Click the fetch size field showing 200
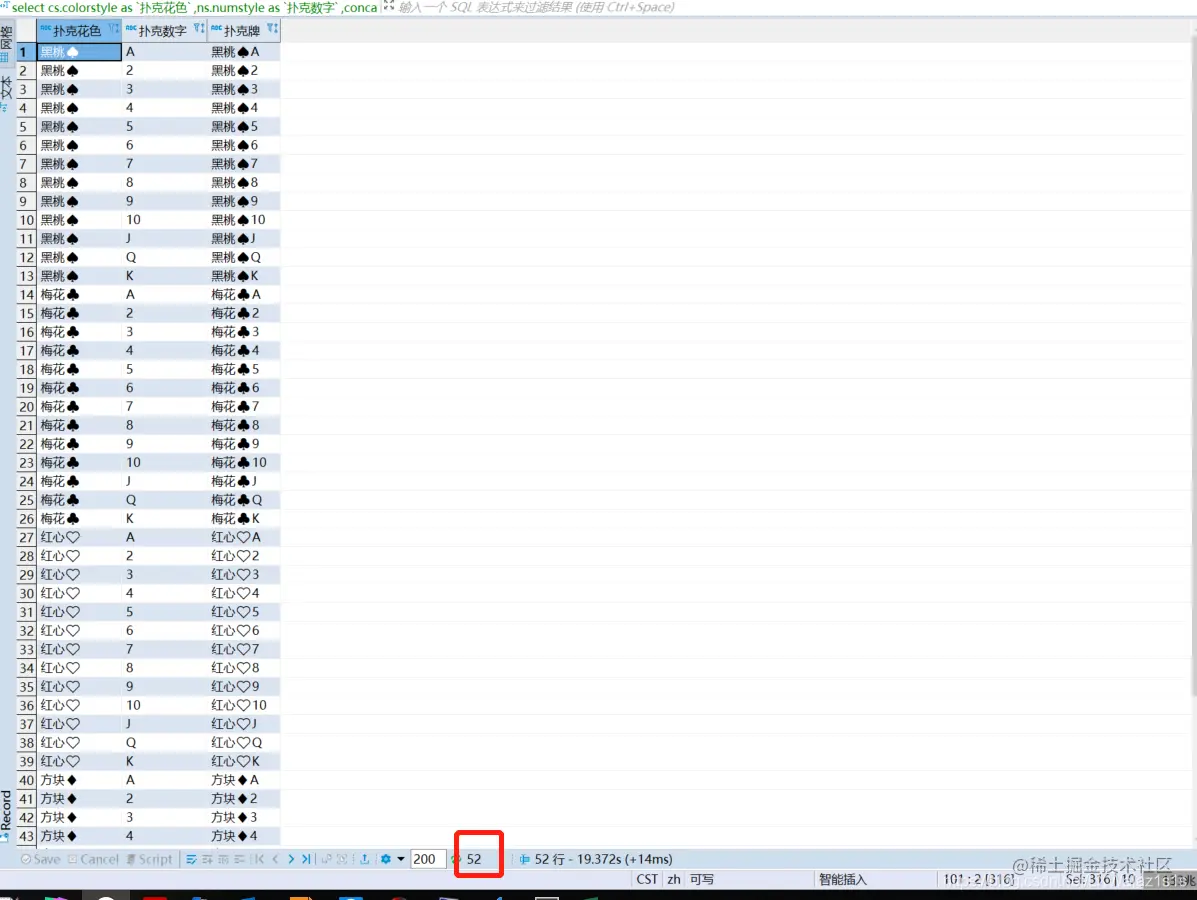Screen dimensions: 1197x900 point(428,859)
